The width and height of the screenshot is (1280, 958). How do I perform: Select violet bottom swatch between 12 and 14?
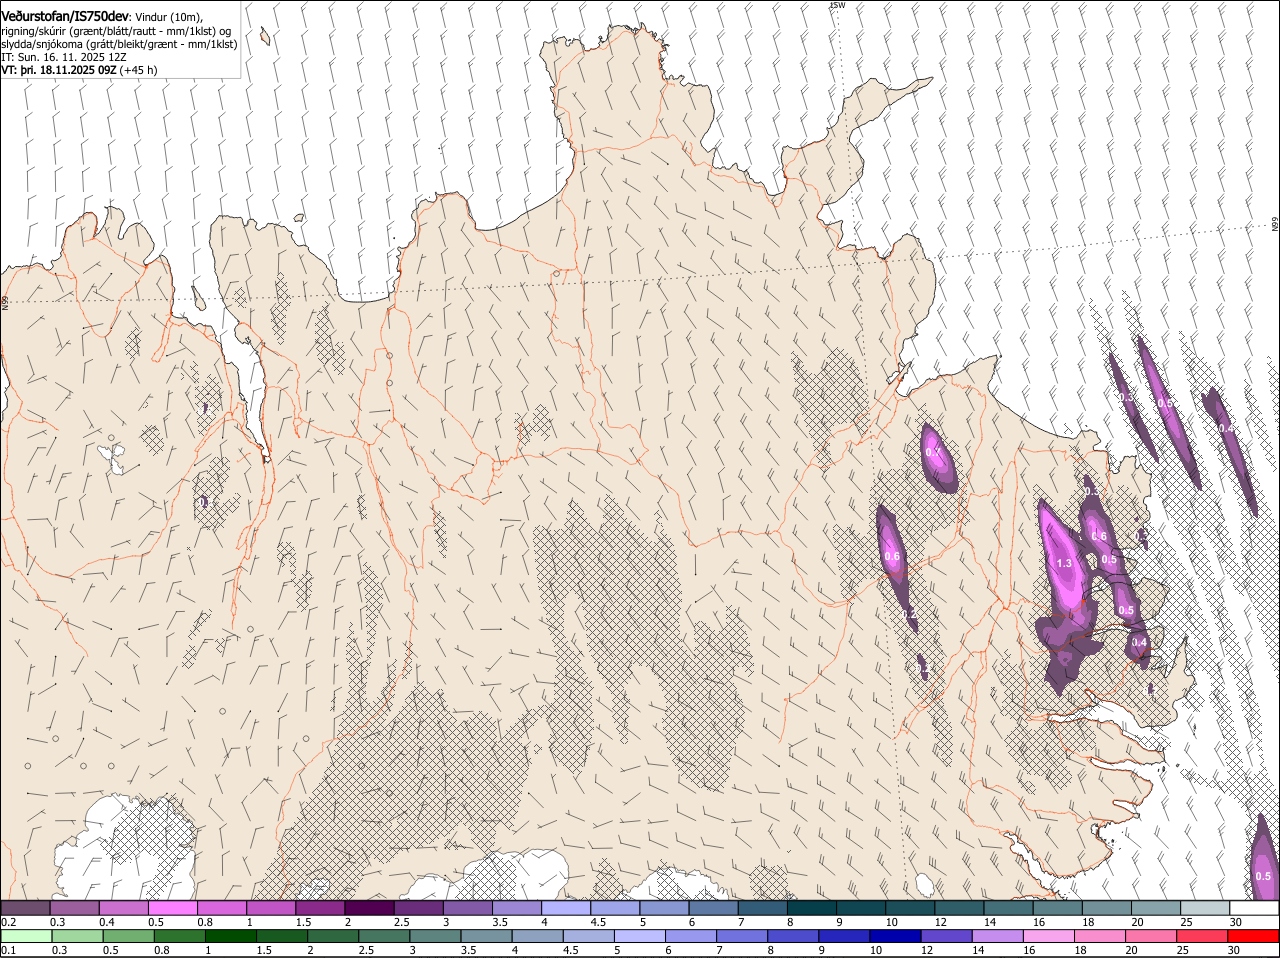click(945, 936)
